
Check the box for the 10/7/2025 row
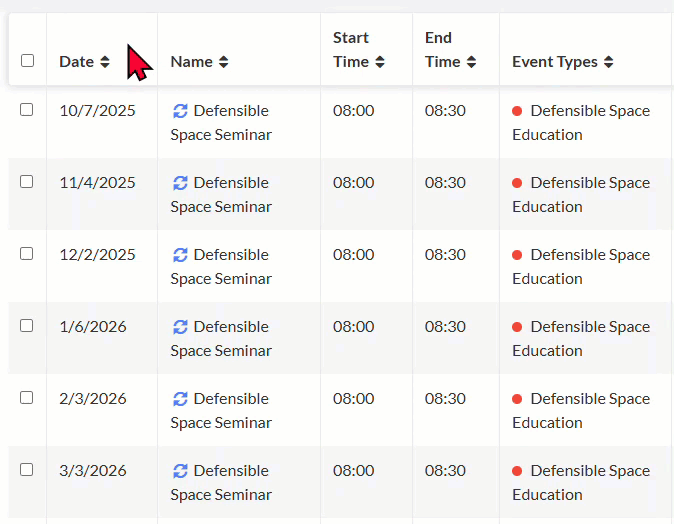(27, 110)
